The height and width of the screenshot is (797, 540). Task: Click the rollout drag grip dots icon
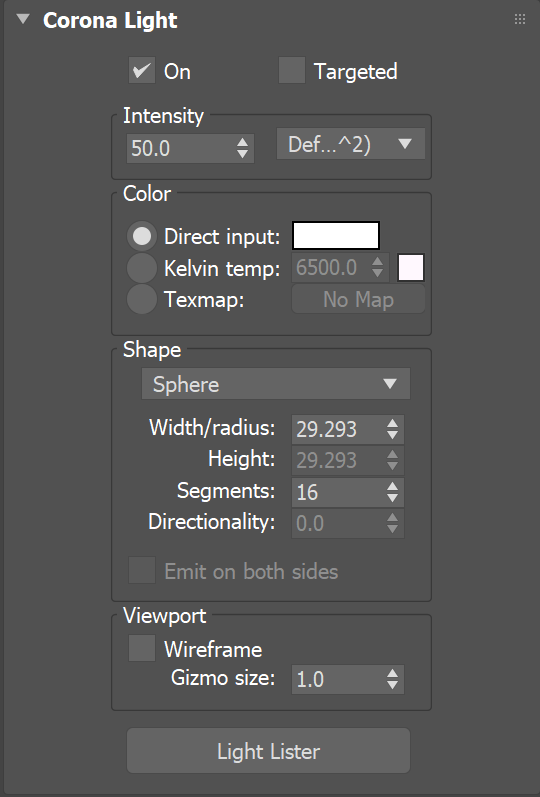(520, 19)
